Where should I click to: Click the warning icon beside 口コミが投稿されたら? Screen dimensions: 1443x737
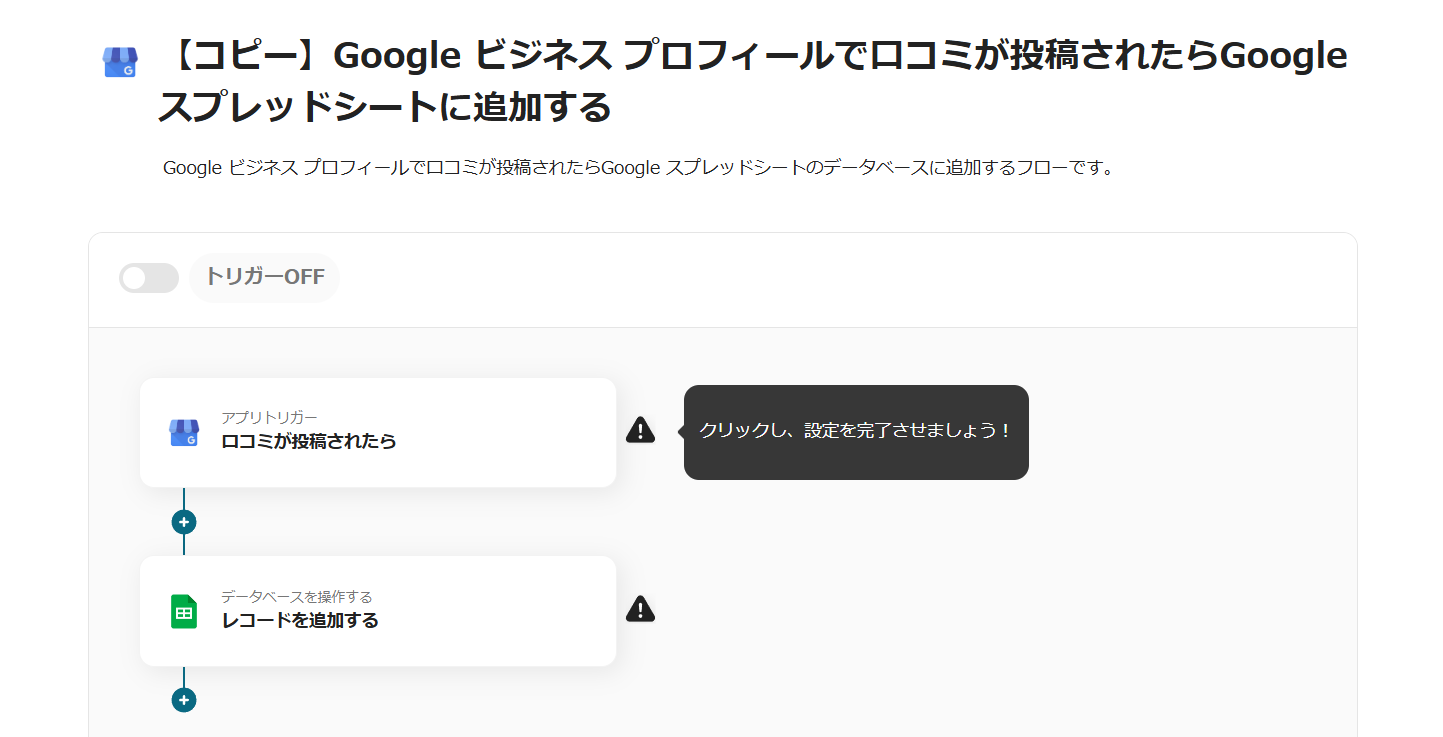coord(640,430)
